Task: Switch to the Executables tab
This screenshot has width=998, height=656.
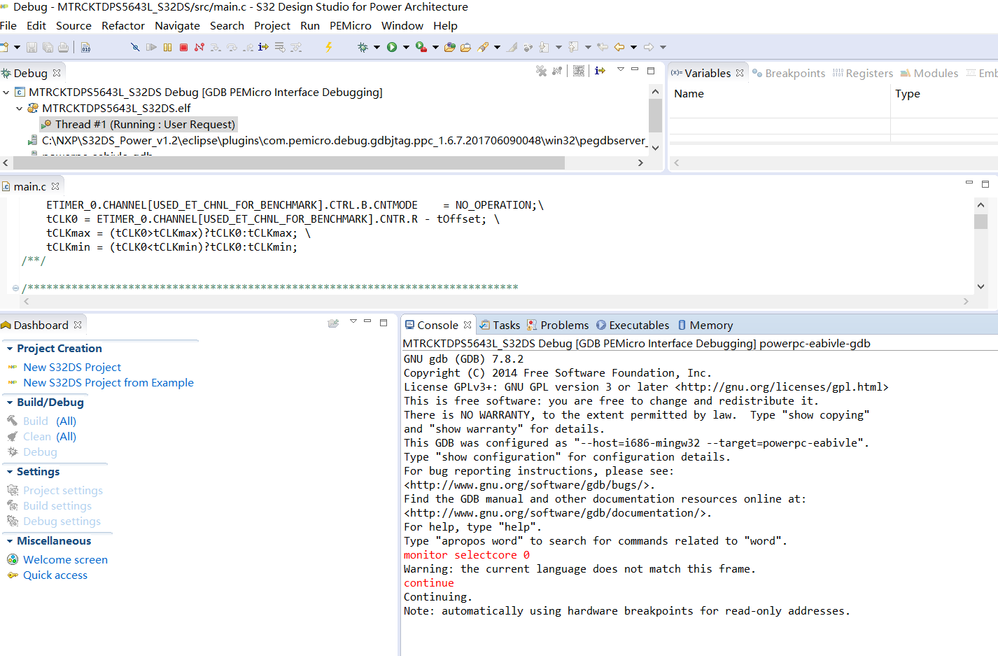Action: point(633,325)
